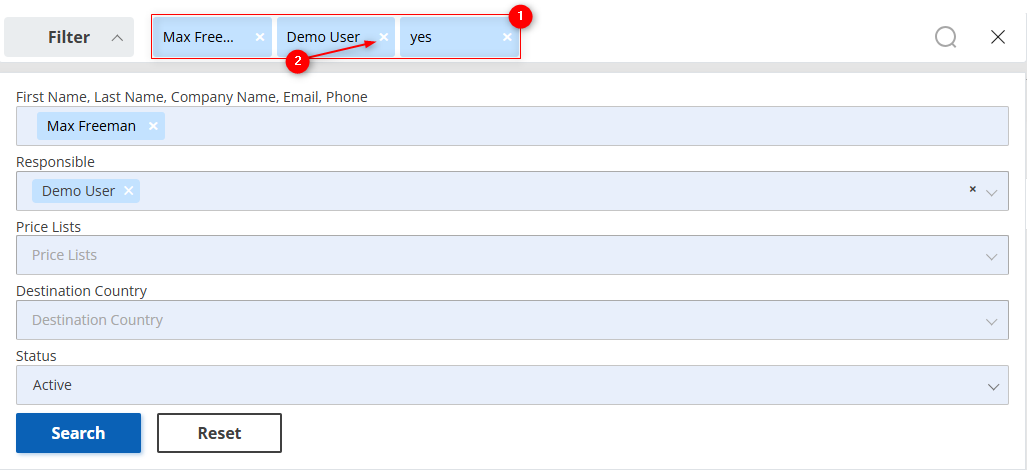
Task: Remove Max Freeman tag from name field
Action: 153,126
